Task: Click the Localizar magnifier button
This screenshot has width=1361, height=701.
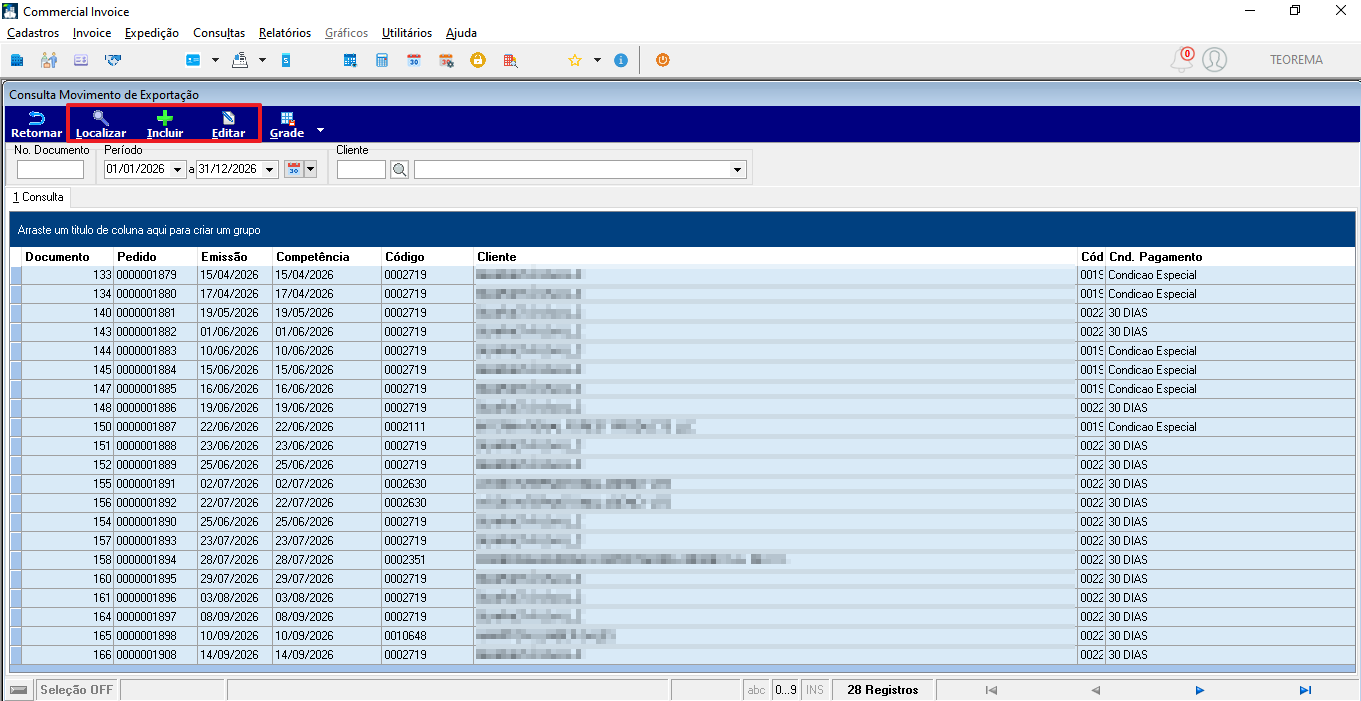Action: coord(101,124)
